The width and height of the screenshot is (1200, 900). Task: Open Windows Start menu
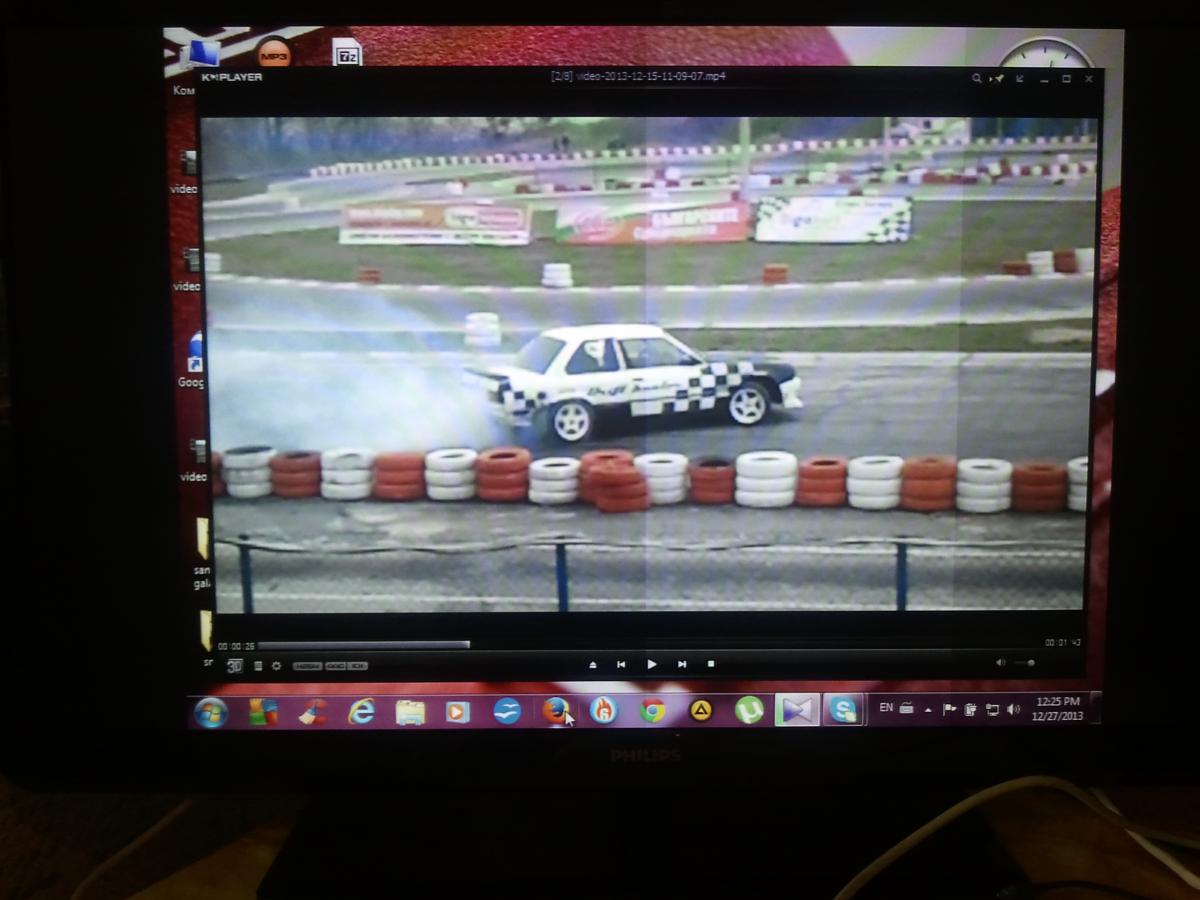(211, 711)
